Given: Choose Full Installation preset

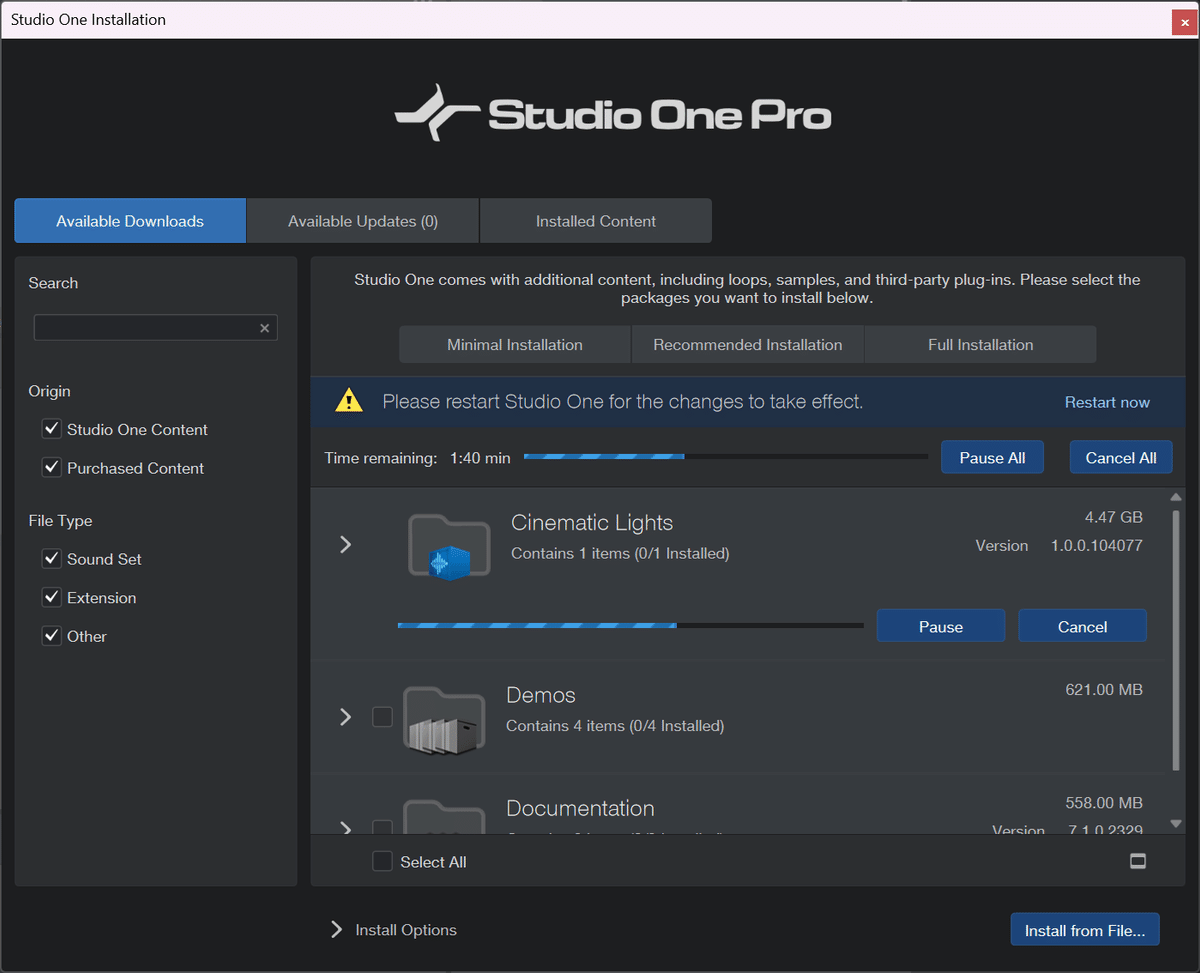Looking at the screenshot, I should coord(981,344).
